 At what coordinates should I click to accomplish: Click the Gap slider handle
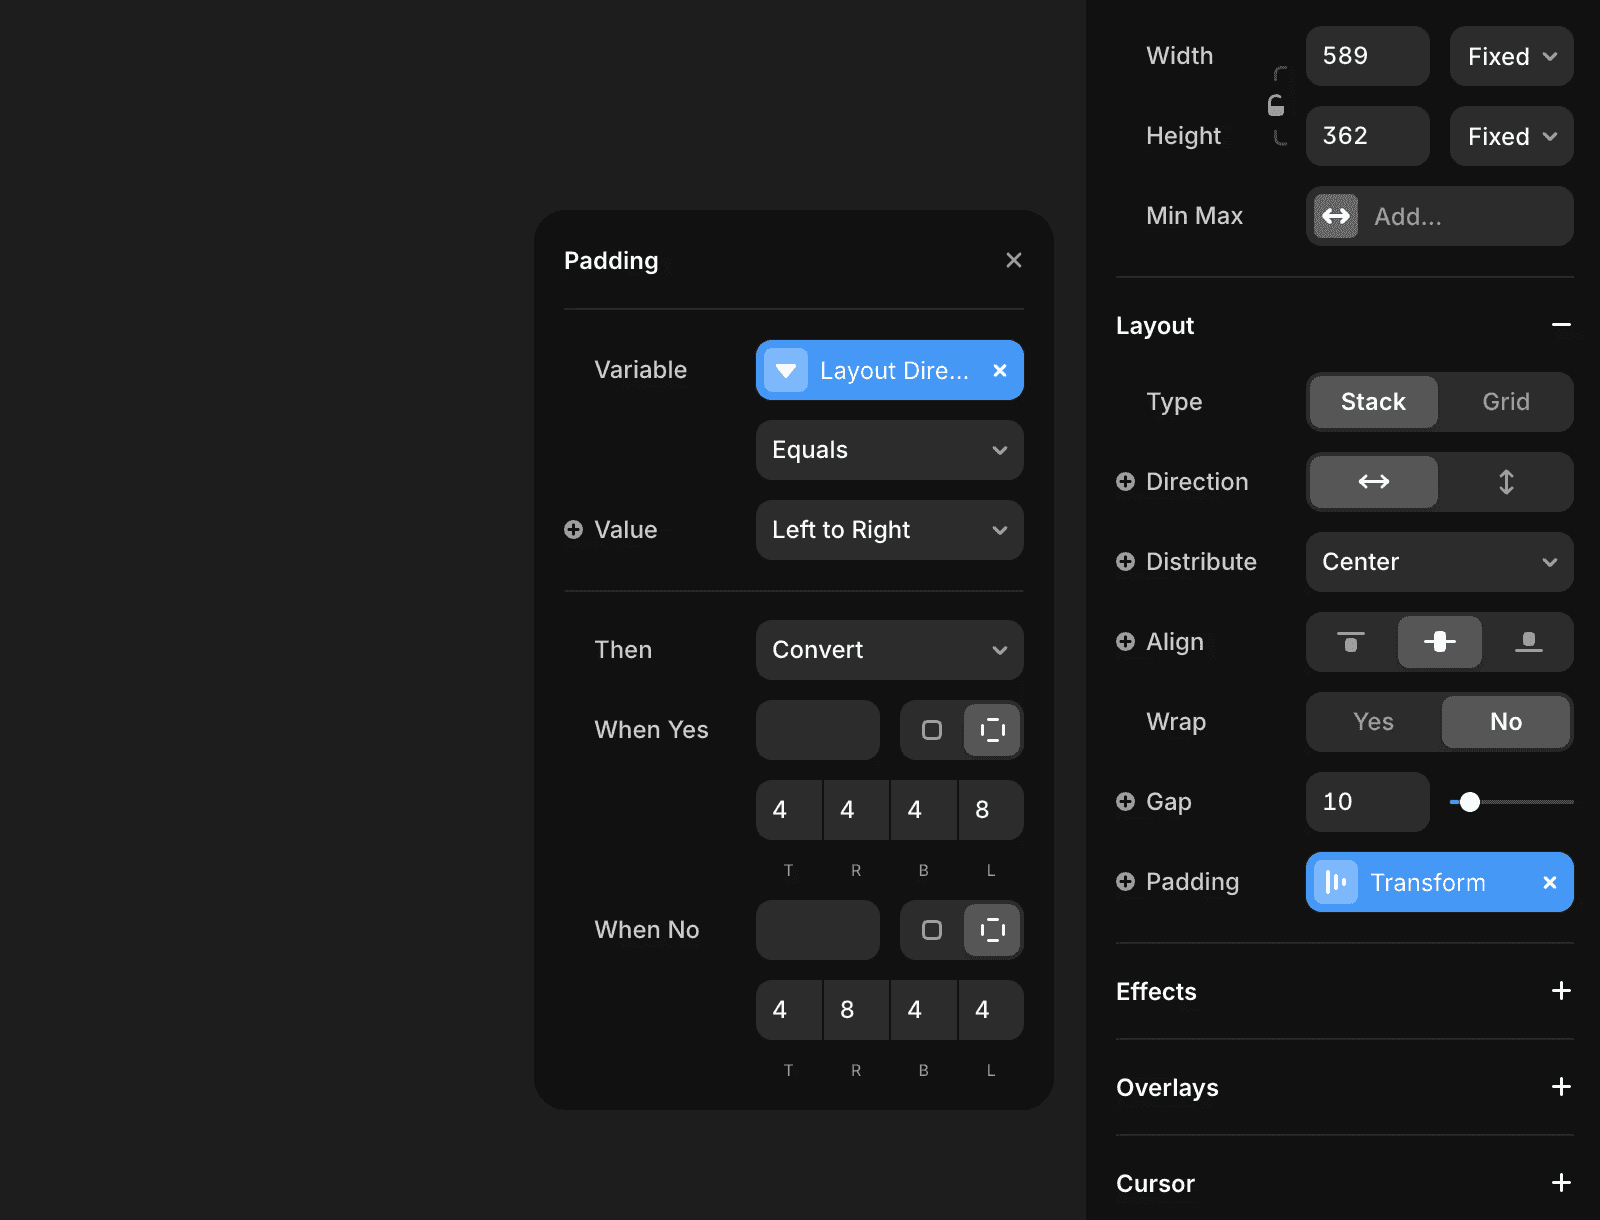pyautogui.click(x=1470, y=801)
